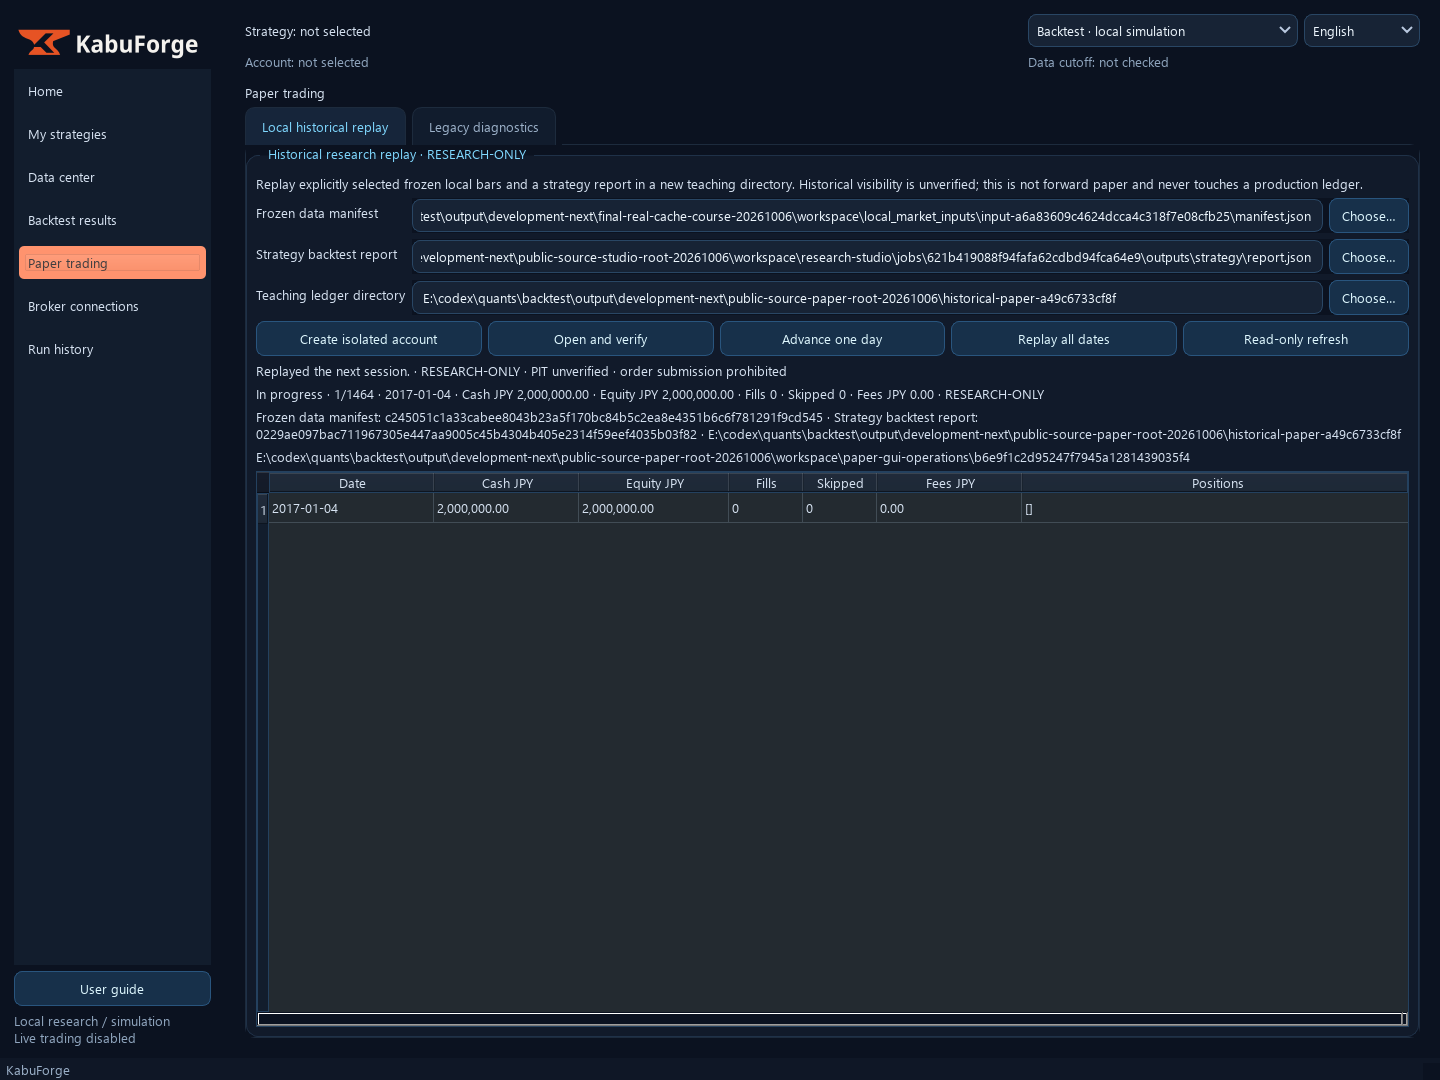Open Data center section
1440x1080 pixels.
[x=112, y=177]
